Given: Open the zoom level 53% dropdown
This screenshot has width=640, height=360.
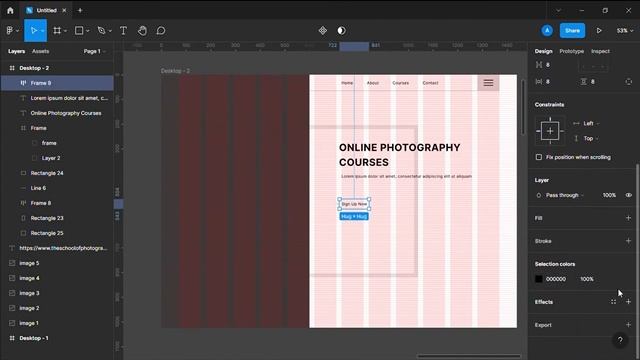Looking at the screenshot, I should [x=624, y=31].
